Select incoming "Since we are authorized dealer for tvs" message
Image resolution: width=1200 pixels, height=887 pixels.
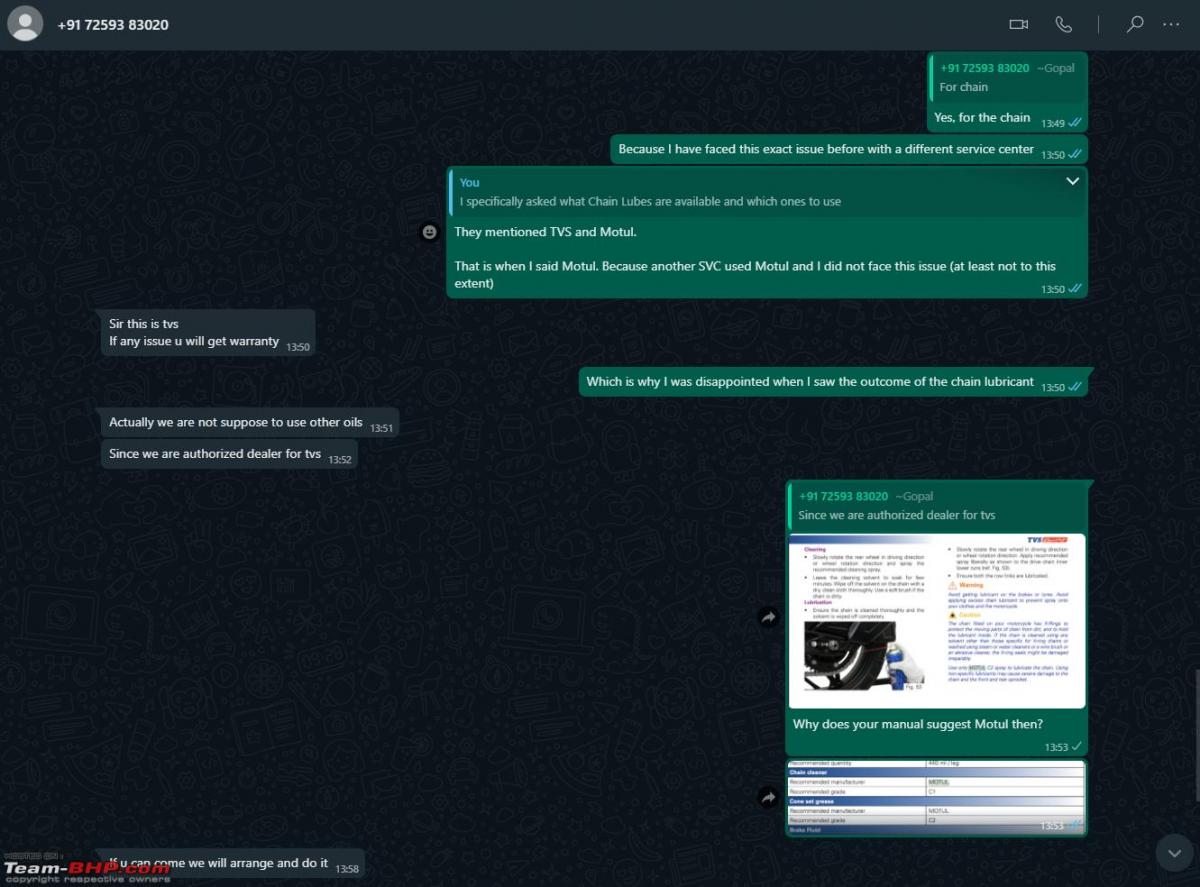point(215,453)
